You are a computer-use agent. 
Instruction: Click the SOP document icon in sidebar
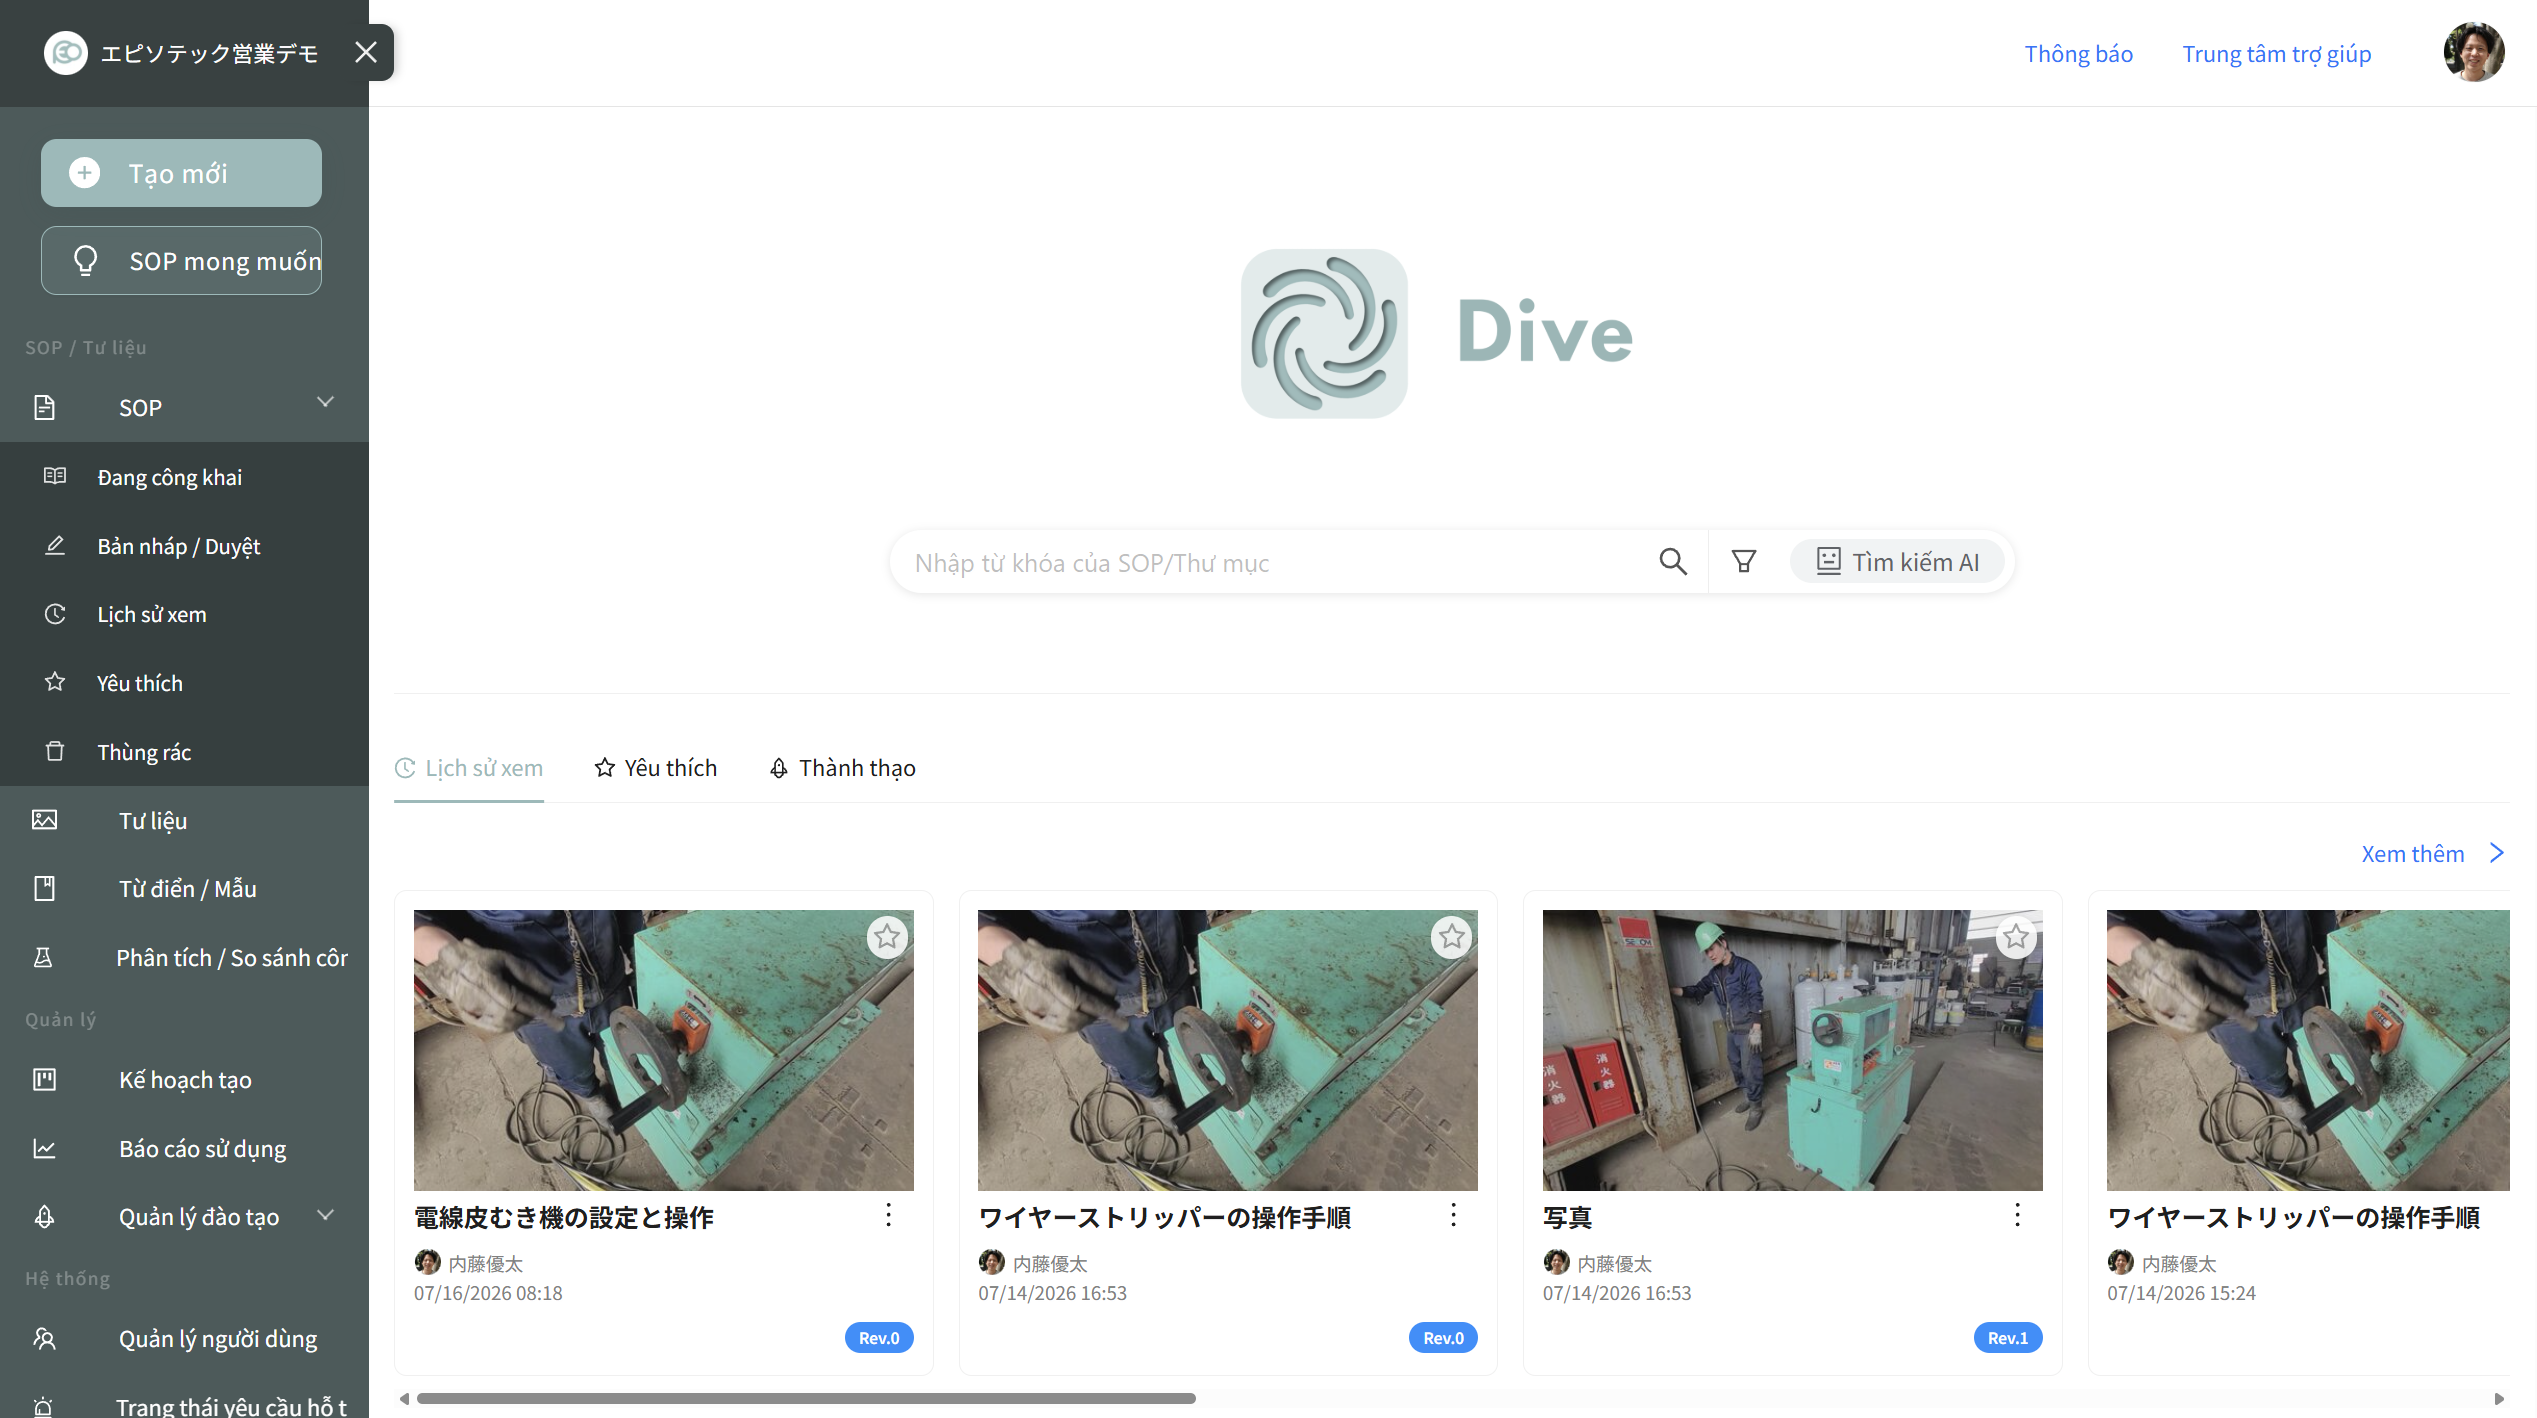[x=44, y=407]
